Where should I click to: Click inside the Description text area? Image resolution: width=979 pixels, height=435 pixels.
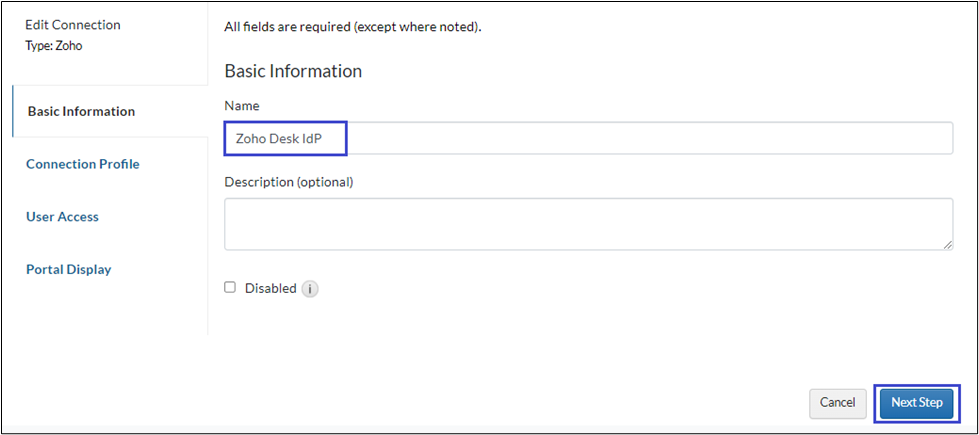click(x=588, y=223)
